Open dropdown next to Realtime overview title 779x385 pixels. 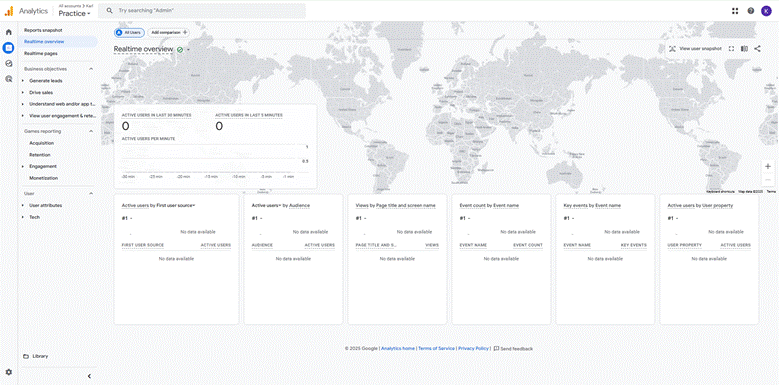pyautogui.click(x=189, y=50)
